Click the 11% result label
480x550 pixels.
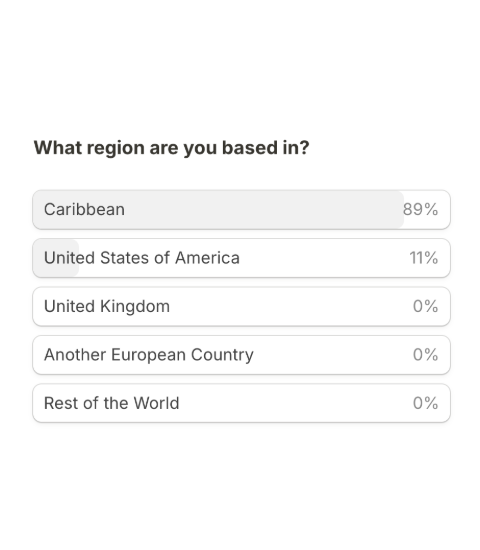click(424, 258)
